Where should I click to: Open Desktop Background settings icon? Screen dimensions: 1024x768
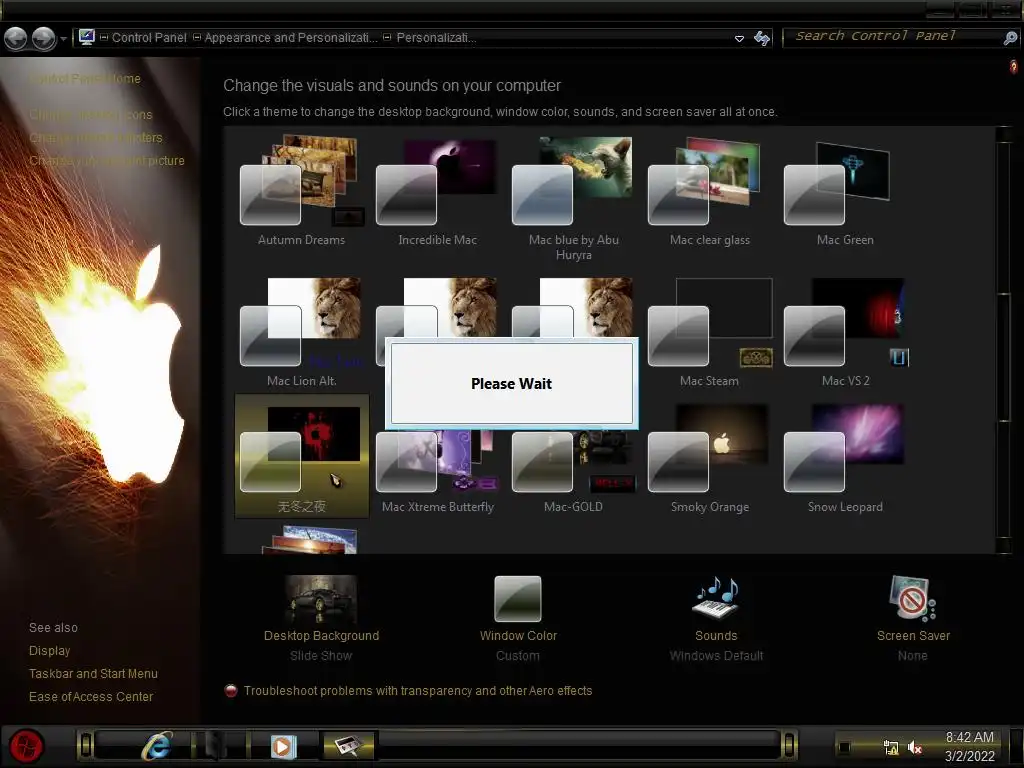coord(321,600)
